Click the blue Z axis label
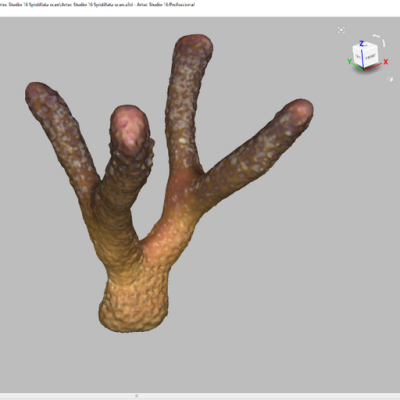The width and height of the screenshot is (400, 400). (361, 44)
